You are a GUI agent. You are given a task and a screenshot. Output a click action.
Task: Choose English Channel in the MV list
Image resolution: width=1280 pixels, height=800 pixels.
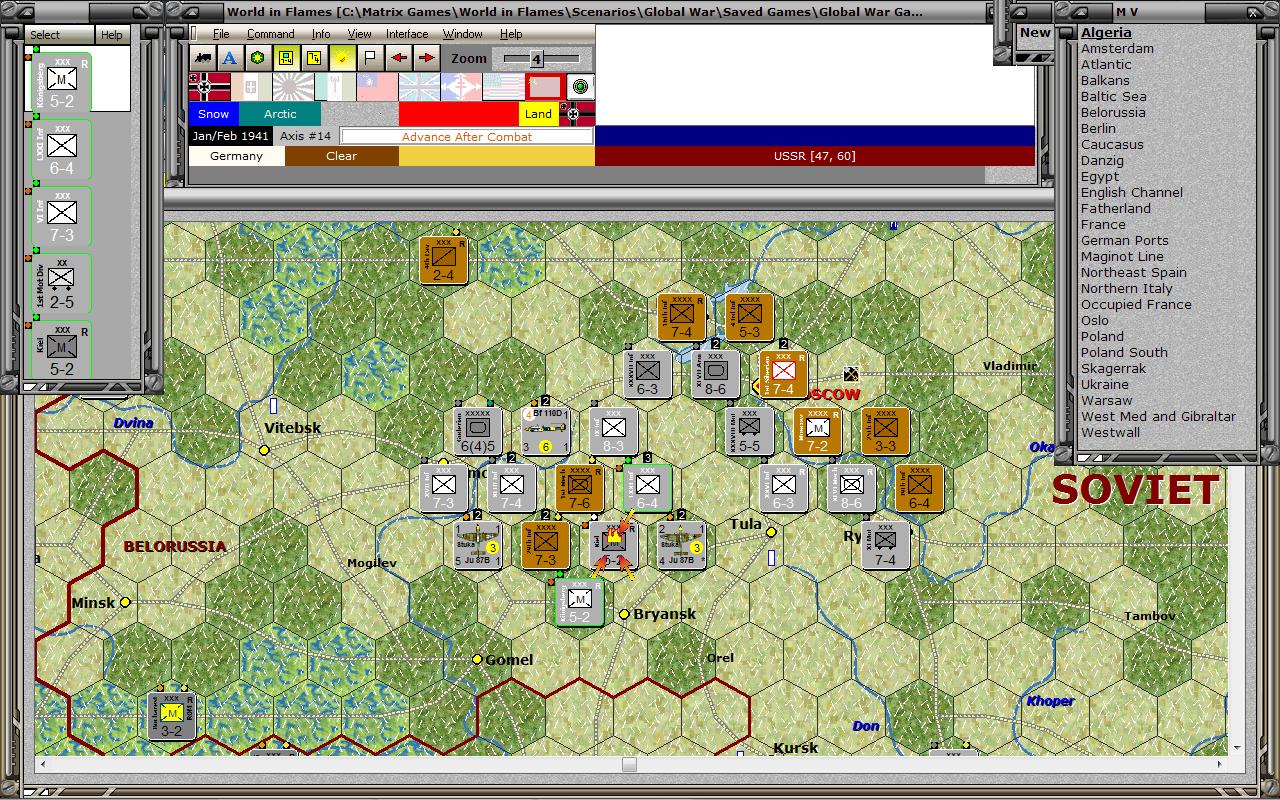[x=1131, y=192]
